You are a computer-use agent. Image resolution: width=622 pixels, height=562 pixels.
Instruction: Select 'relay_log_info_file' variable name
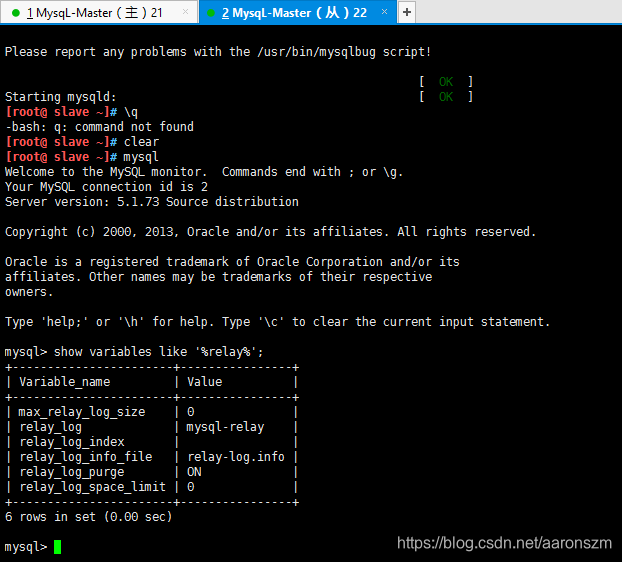click(x=86, y=457)
